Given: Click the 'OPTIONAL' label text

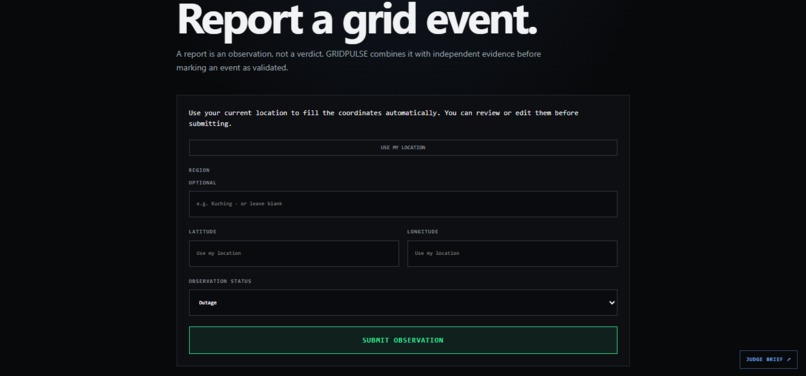Looking at the screenshot, I should [202, 183].
